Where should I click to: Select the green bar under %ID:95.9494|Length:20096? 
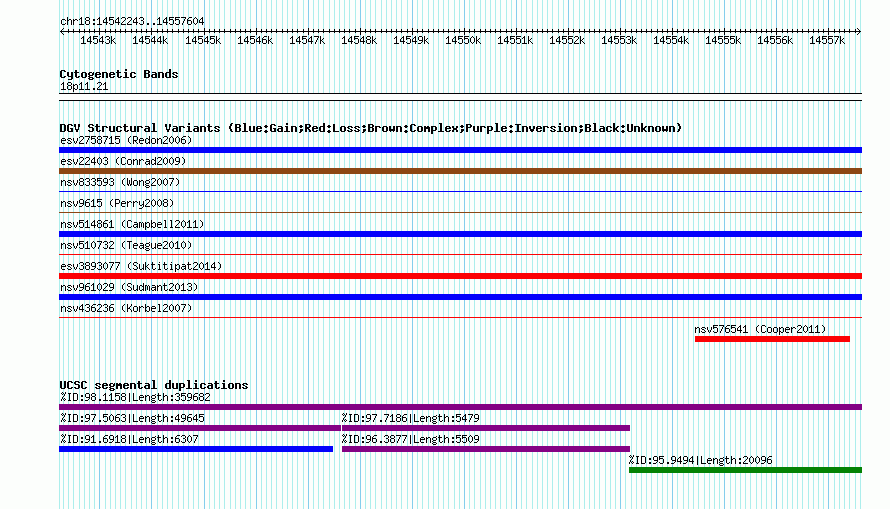coord(745,470)
